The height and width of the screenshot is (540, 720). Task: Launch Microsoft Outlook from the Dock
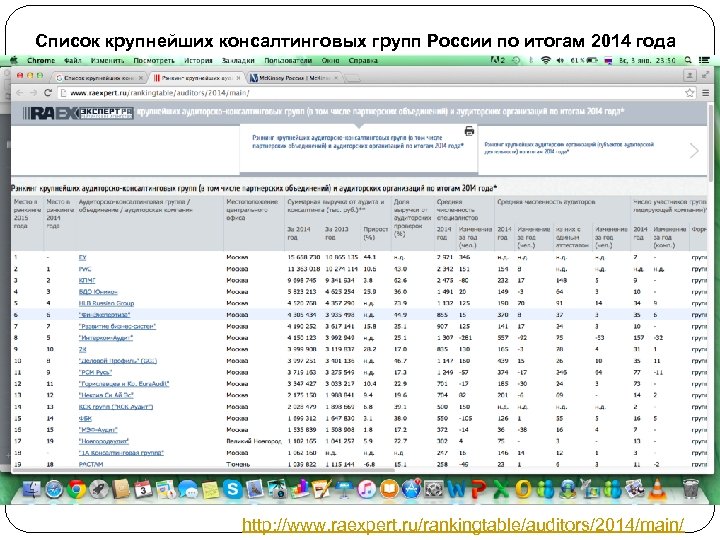(523, 489)
